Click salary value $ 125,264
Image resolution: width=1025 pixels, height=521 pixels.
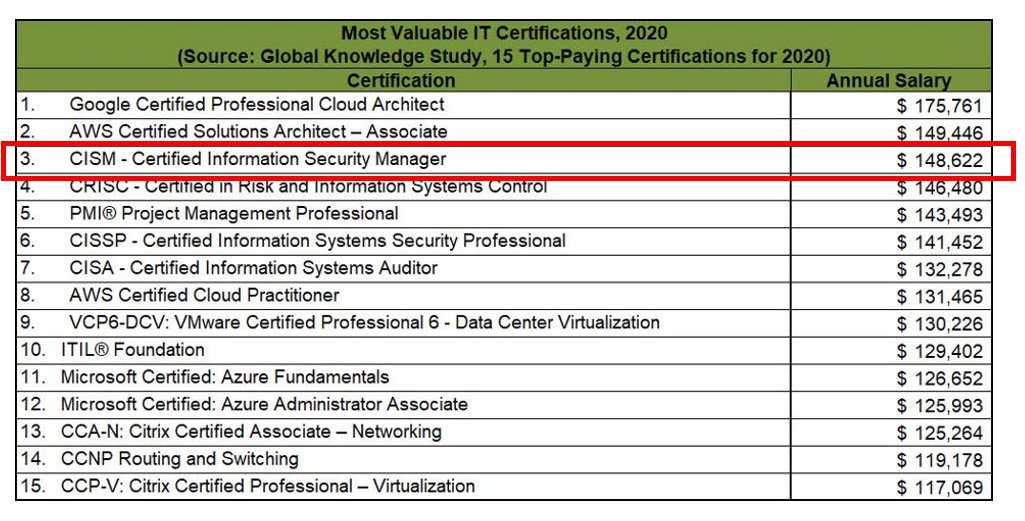click(x=939, y=434)
